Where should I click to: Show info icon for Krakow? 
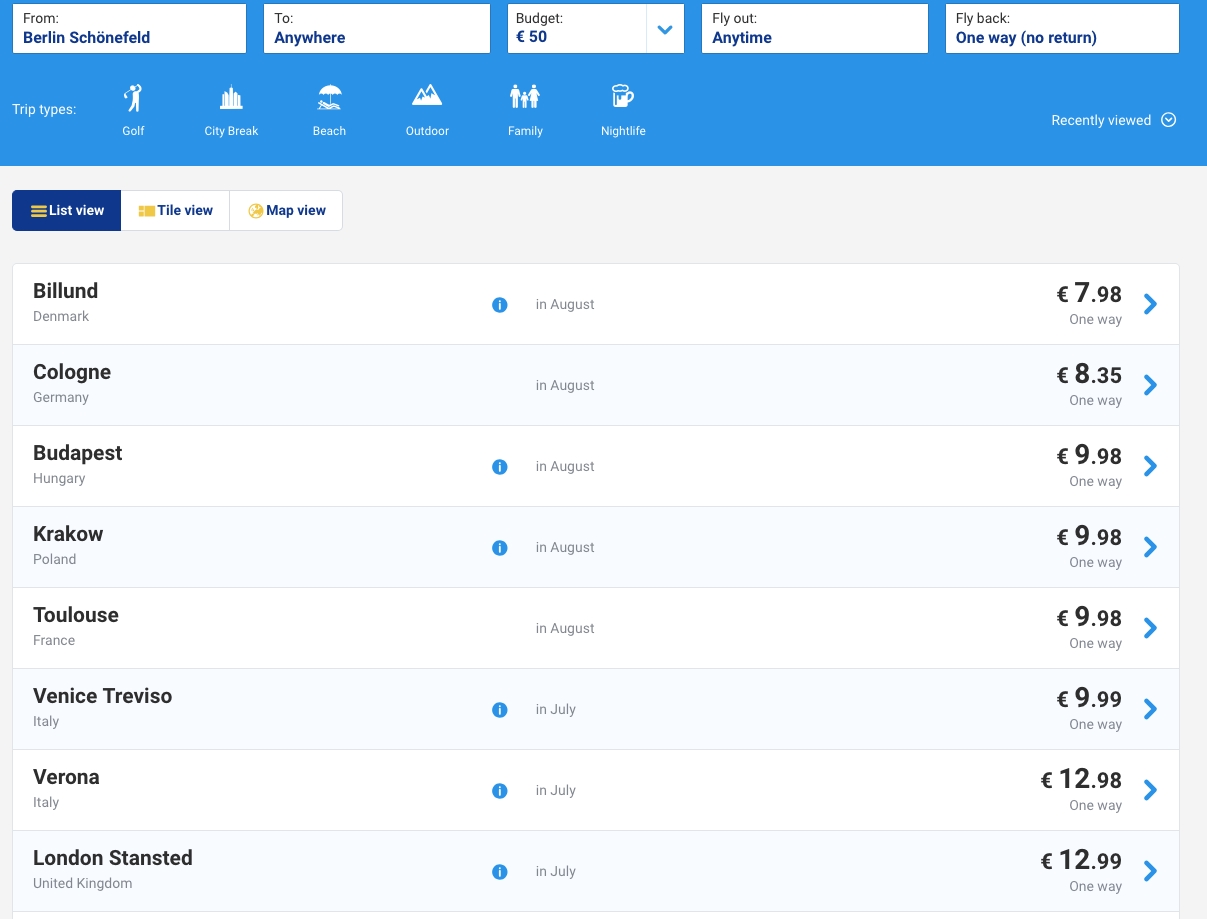pyautogui.click(x=500, y=548)
